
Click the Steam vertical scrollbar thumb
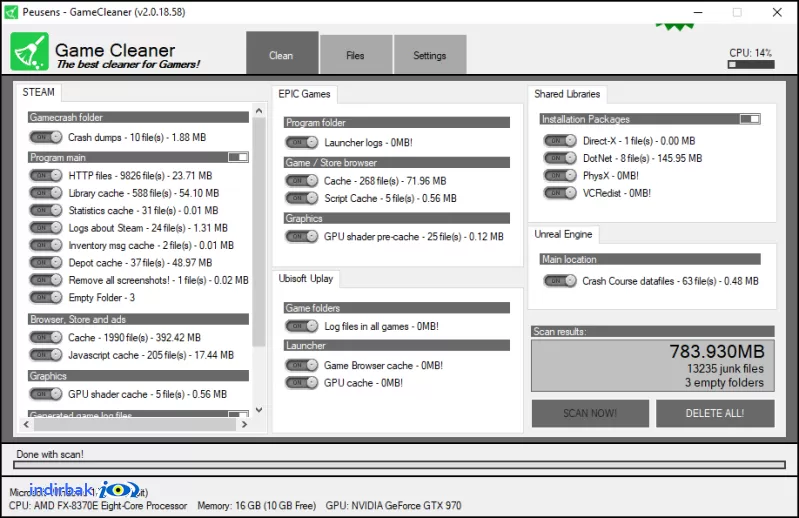[x=259, y=232]
